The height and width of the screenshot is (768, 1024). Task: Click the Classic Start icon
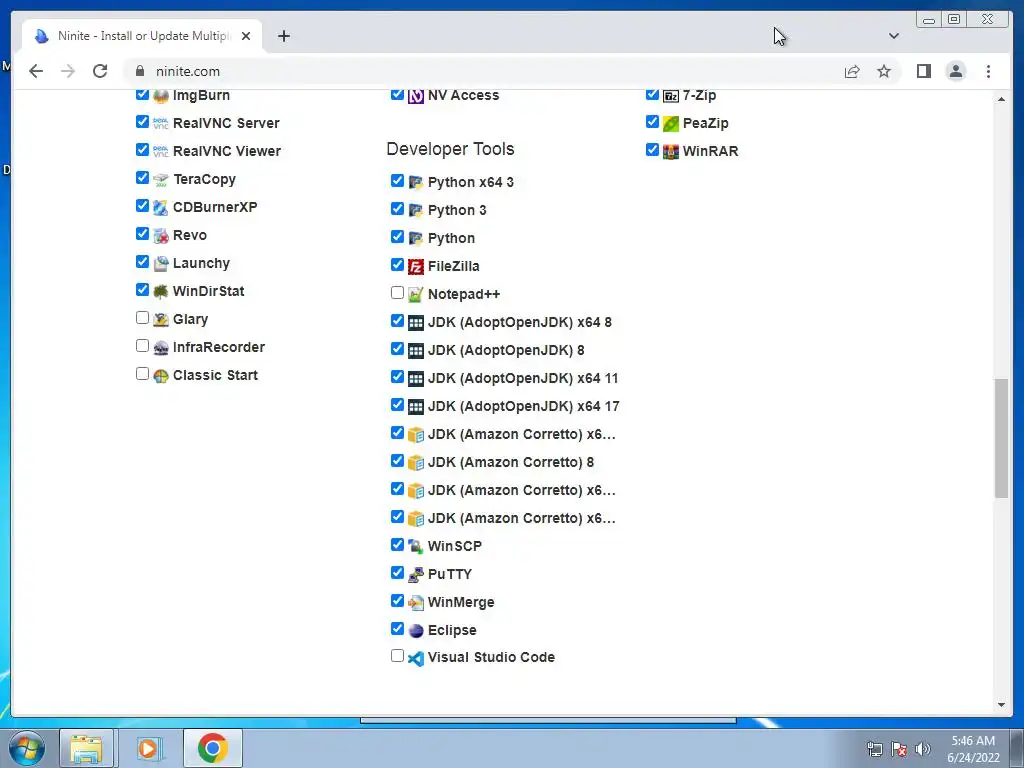click(x=161, y=376)
